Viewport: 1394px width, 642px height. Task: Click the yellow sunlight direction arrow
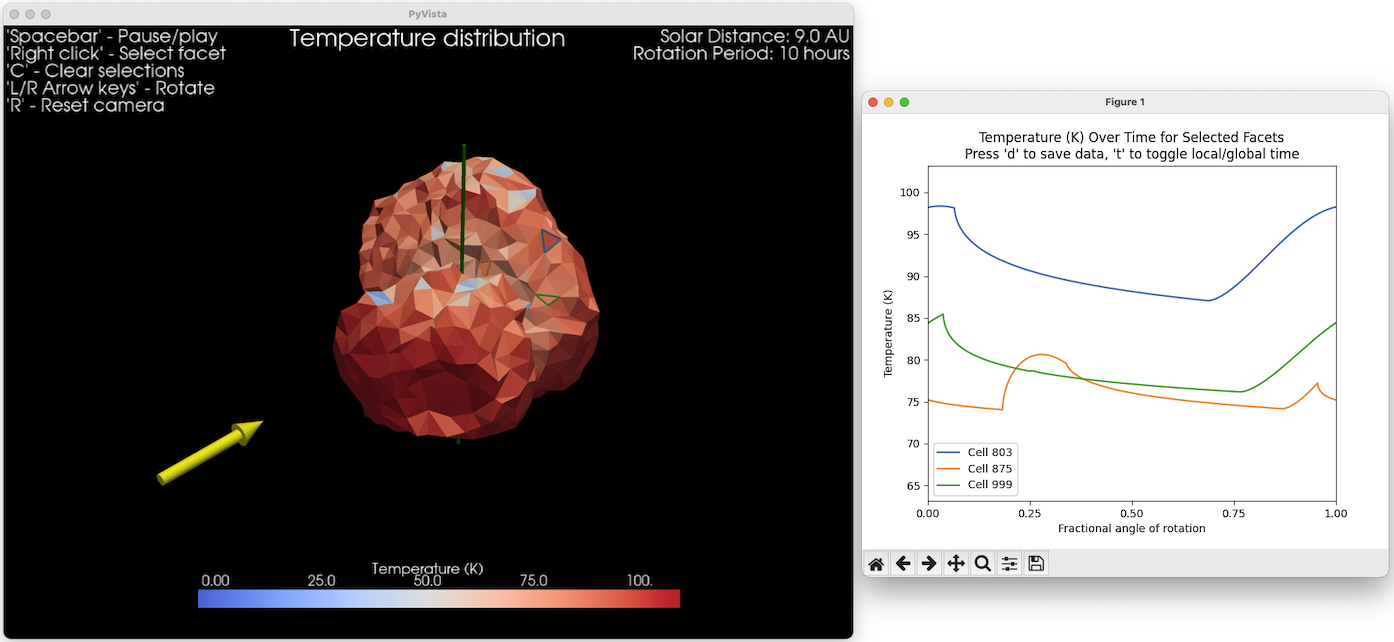click(x=210, y=453)
